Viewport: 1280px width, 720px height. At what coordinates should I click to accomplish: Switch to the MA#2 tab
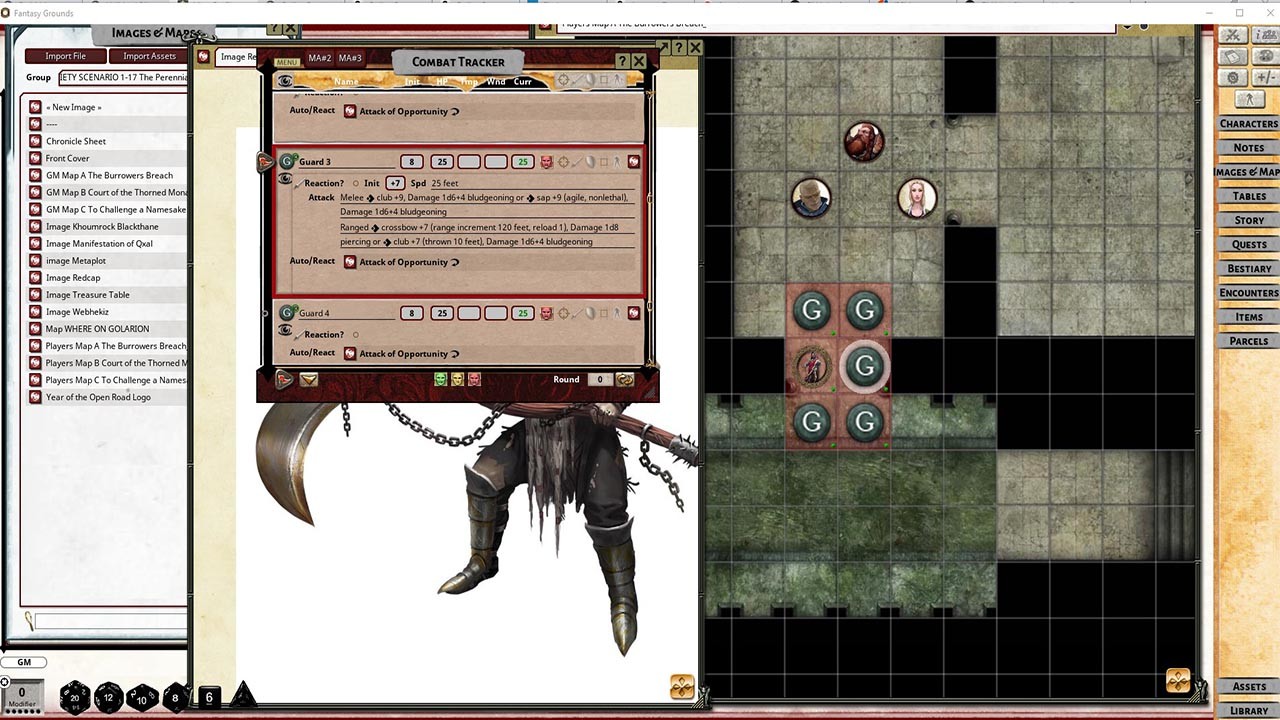pos(320,57)
